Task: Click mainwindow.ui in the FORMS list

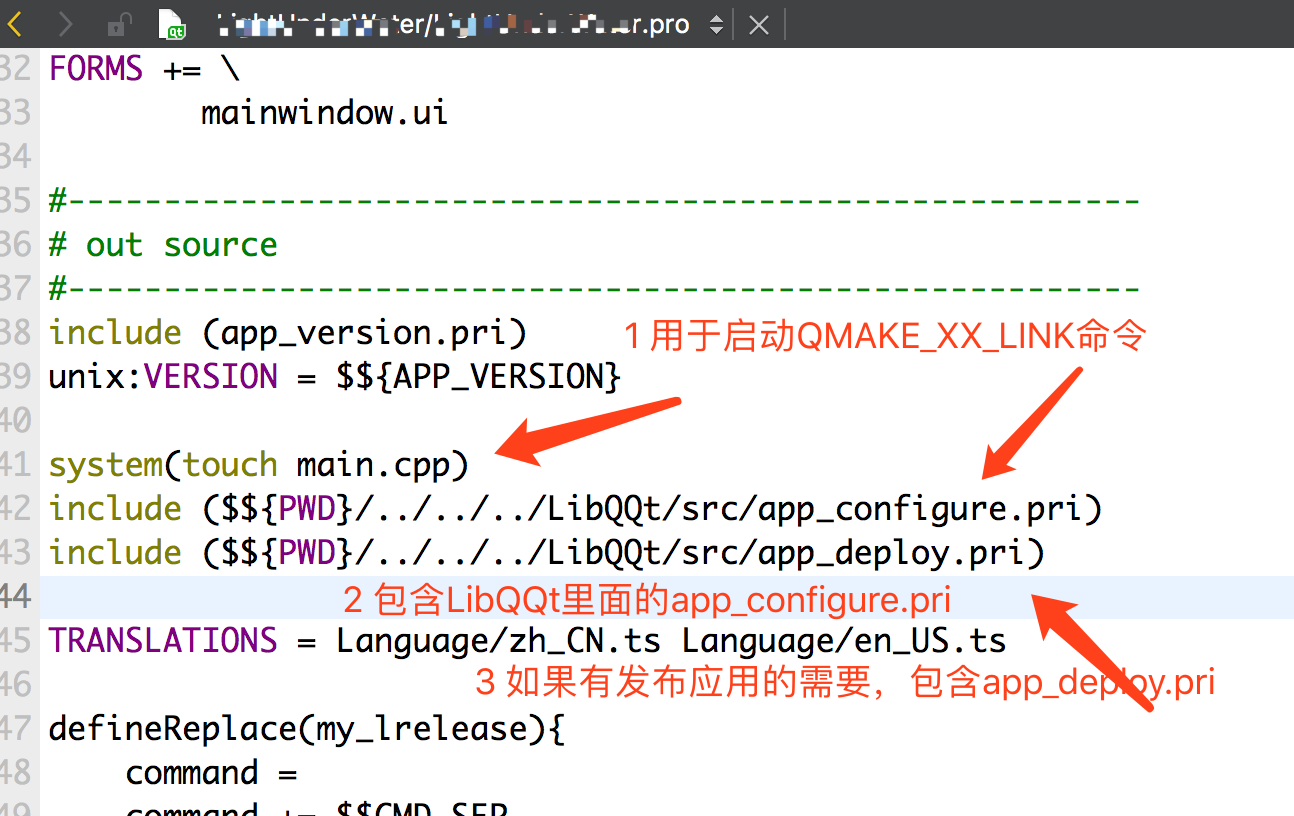Action: (x=324, y=113)
